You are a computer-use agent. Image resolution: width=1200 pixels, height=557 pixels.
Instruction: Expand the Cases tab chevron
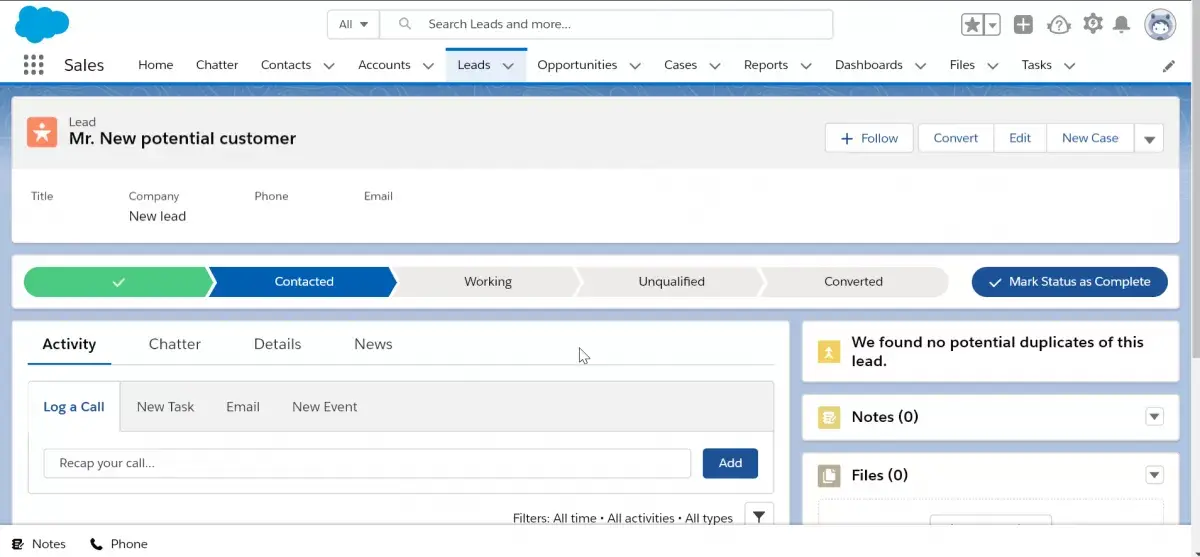[715, 66]
